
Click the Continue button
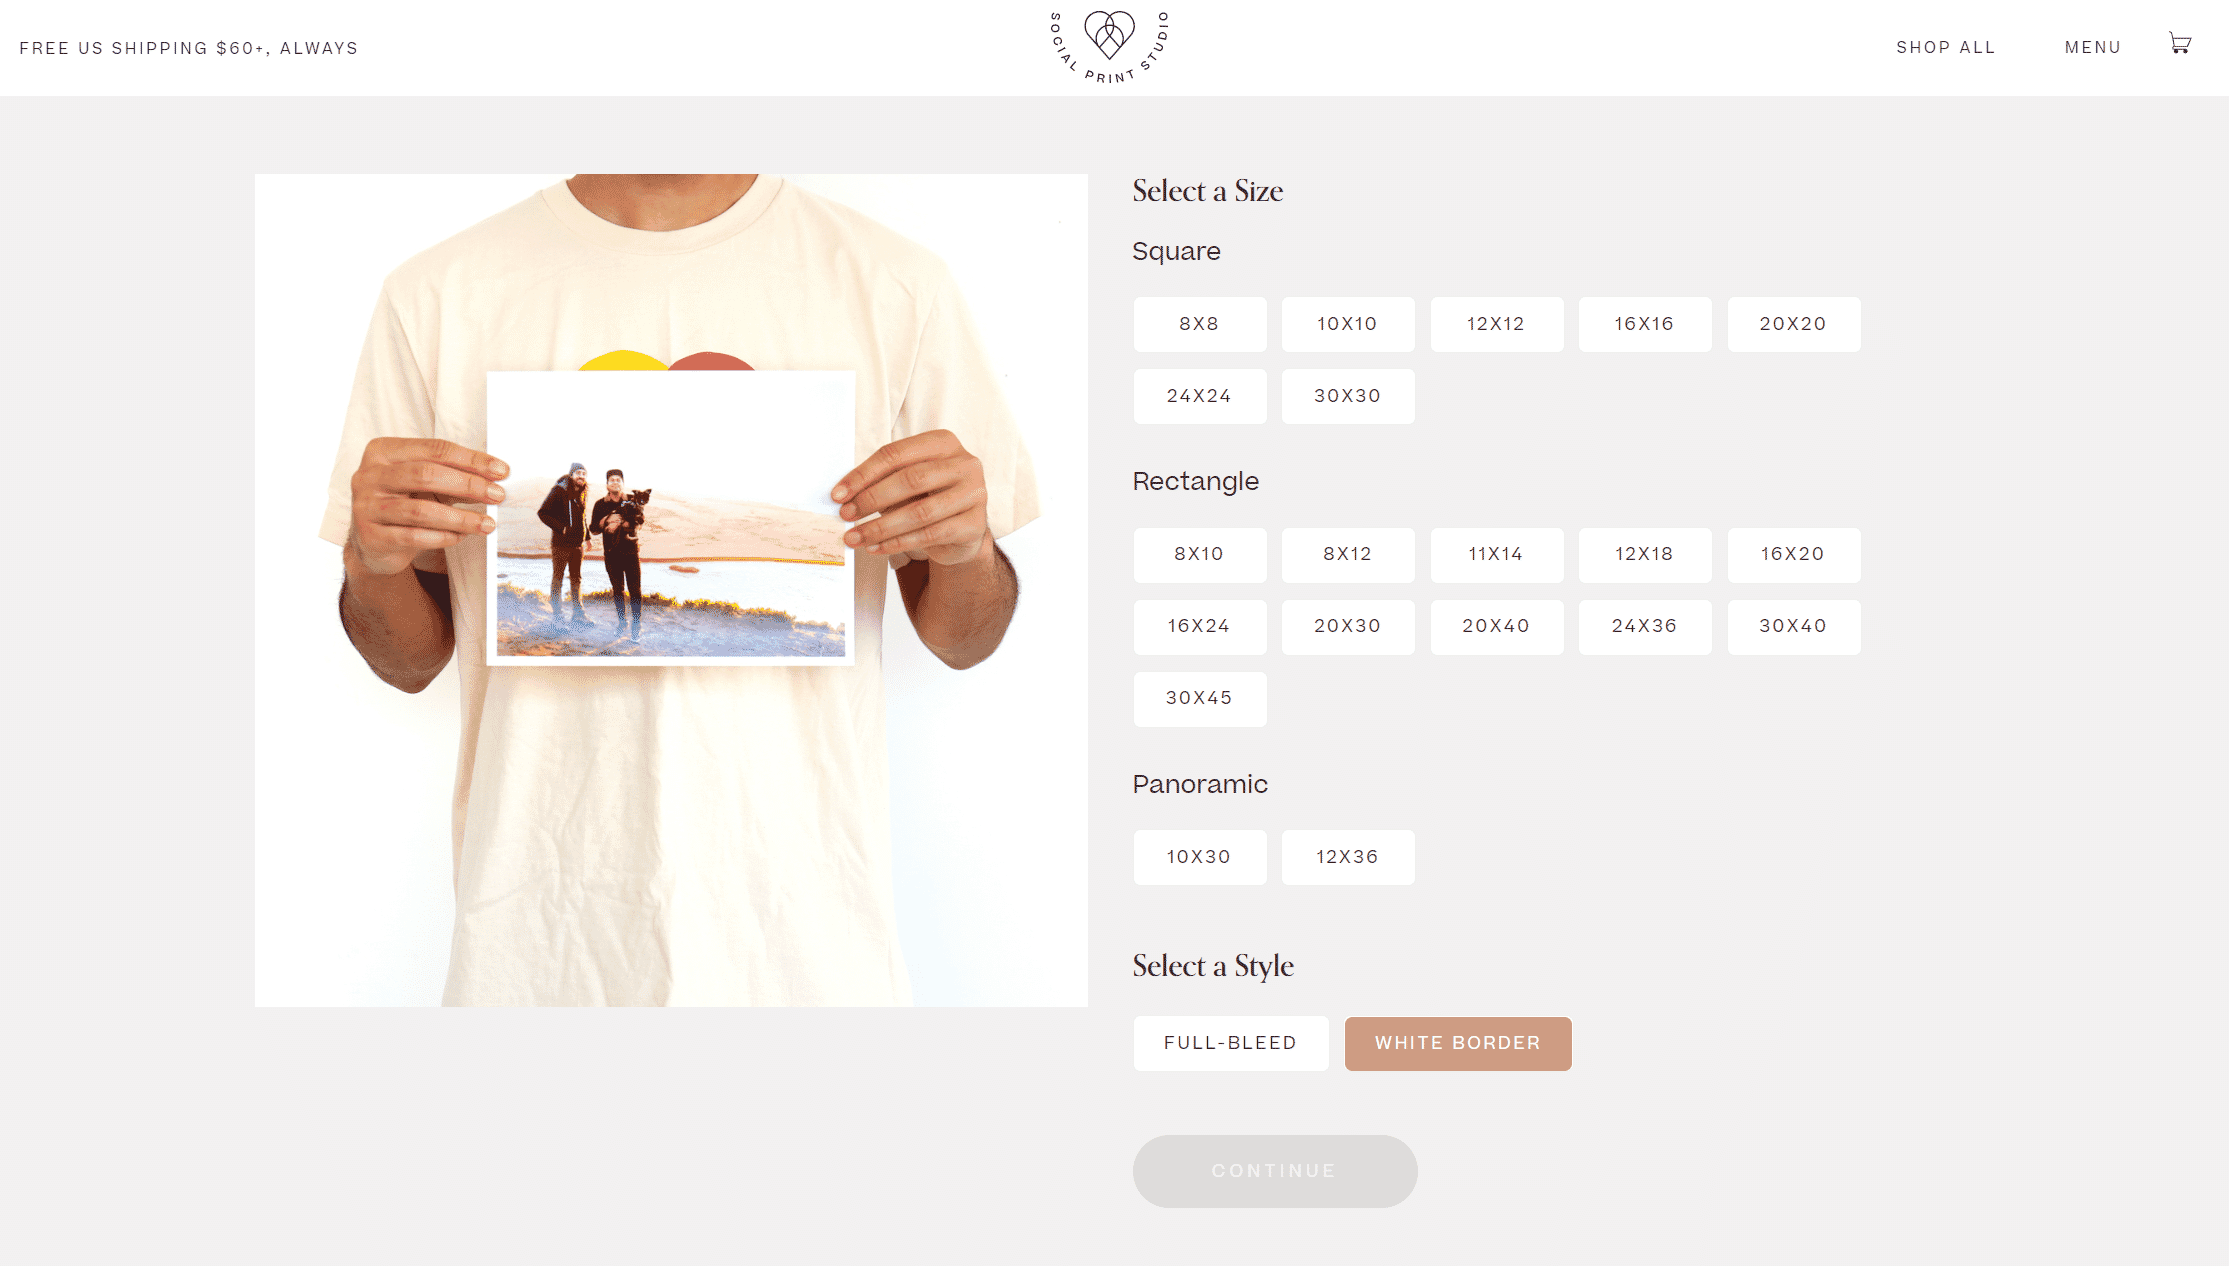coord(1275,1171)
